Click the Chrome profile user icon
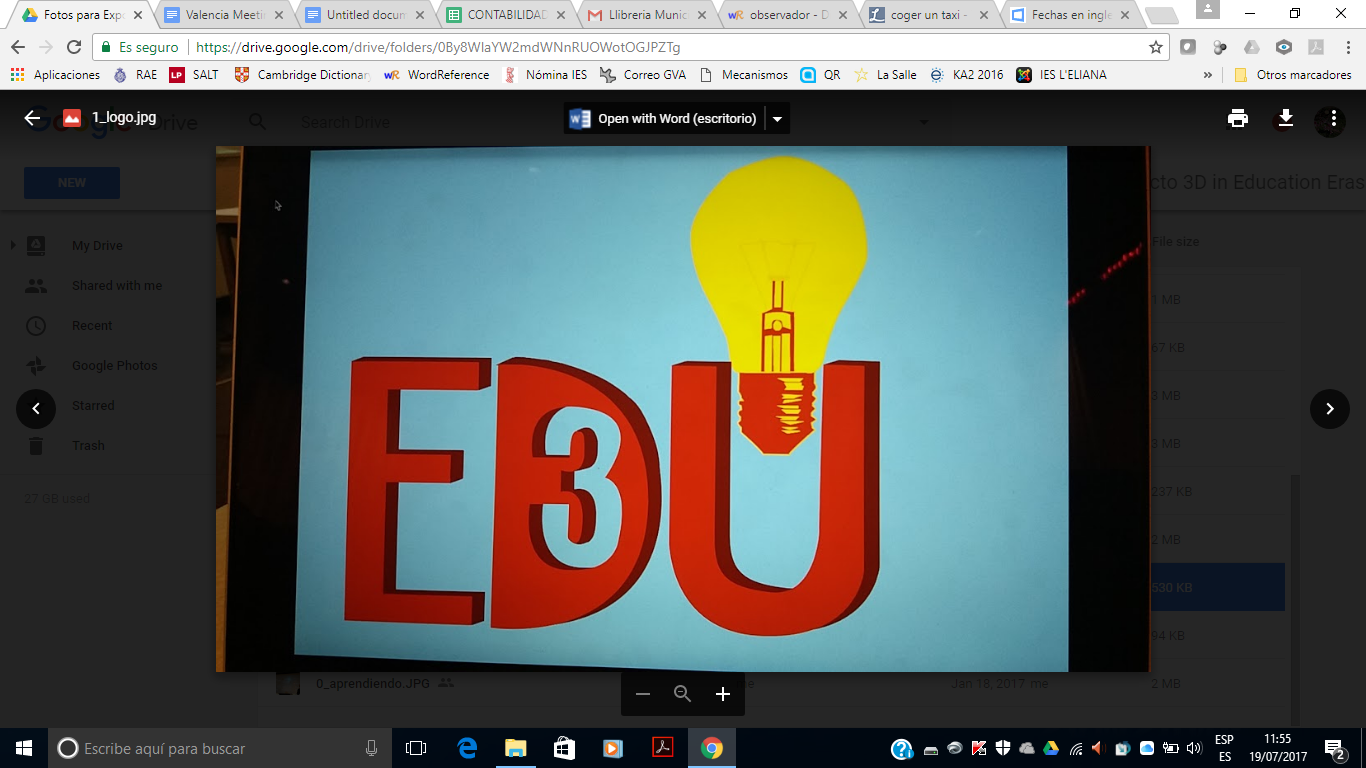This screenshot has width=1366, height=768. click(x=1208, y=9)
